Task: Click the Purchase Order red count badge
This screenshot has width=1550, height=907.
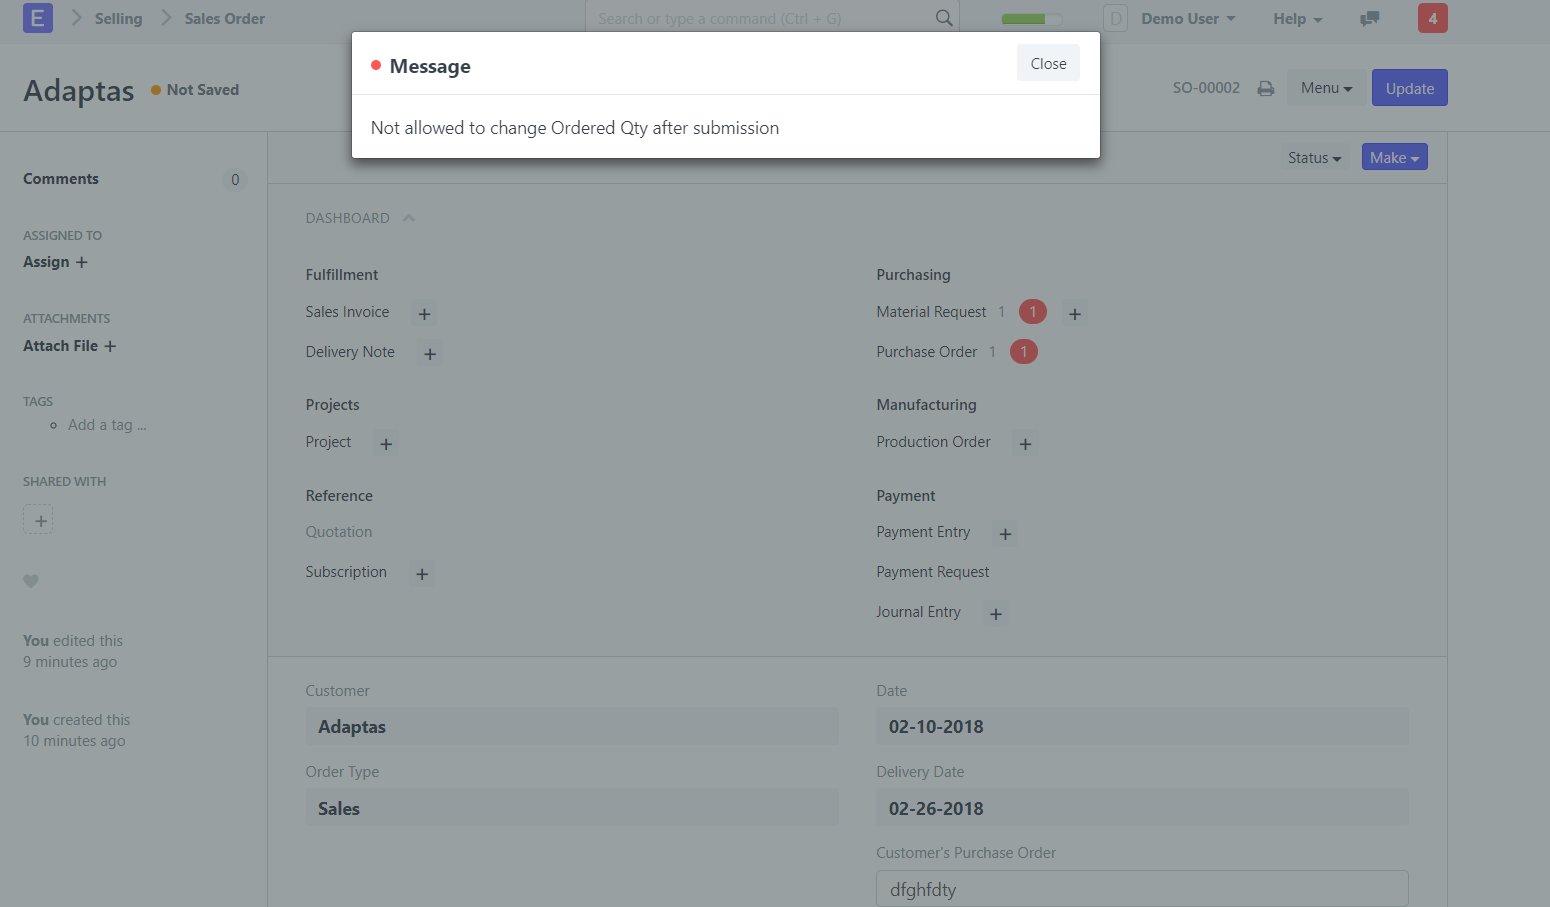Action: pos(1024,352)
